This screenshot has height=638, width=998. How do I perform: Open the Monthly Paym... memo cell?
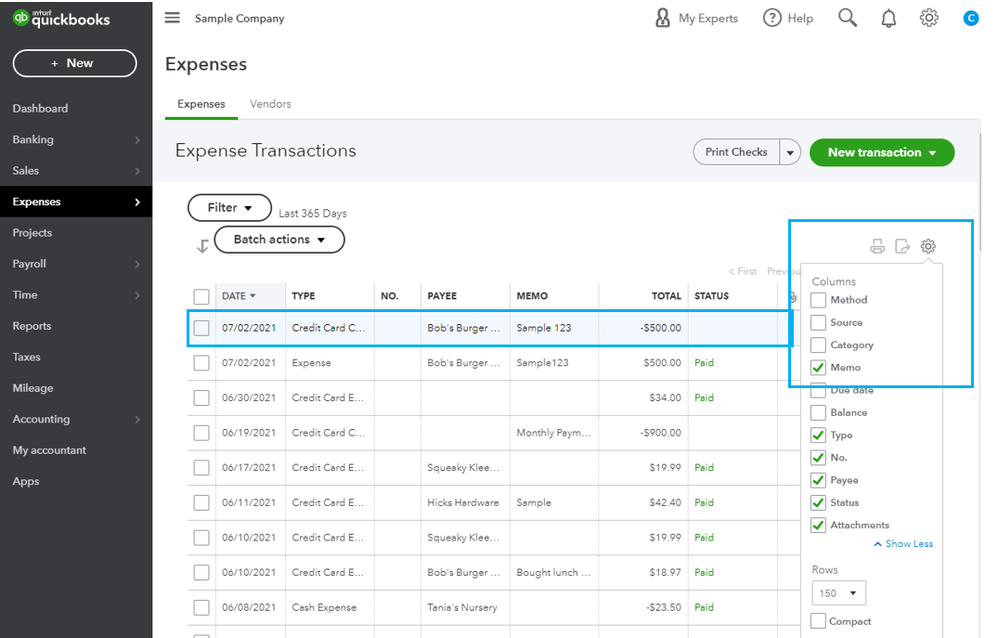click(x=554, y=433)
